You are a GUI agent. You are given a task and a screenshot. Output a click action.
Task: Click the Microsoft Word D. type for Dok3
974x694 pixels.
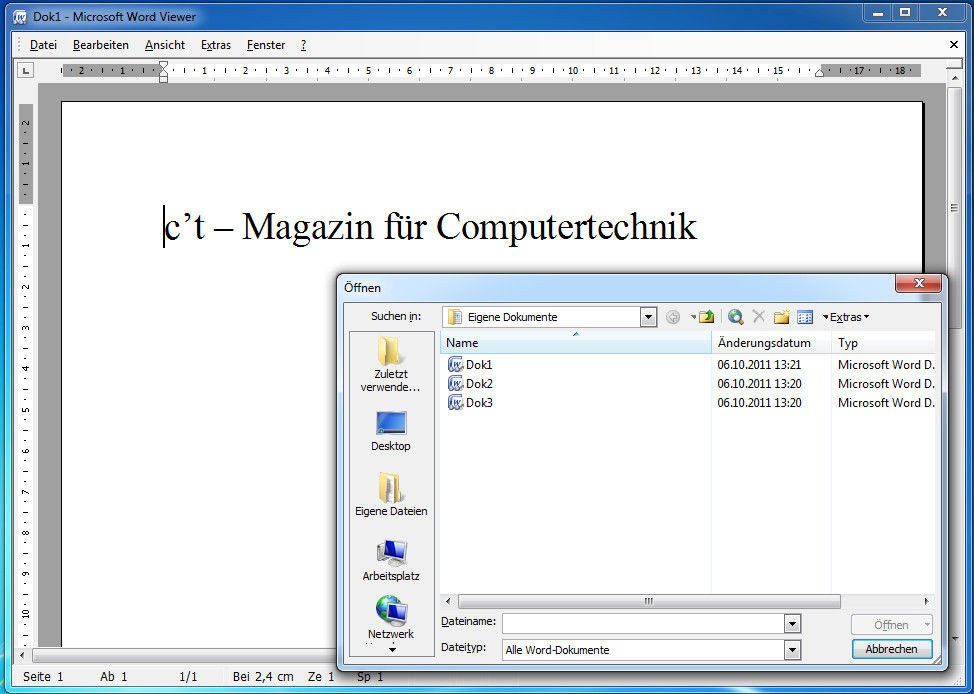point(886,403)
